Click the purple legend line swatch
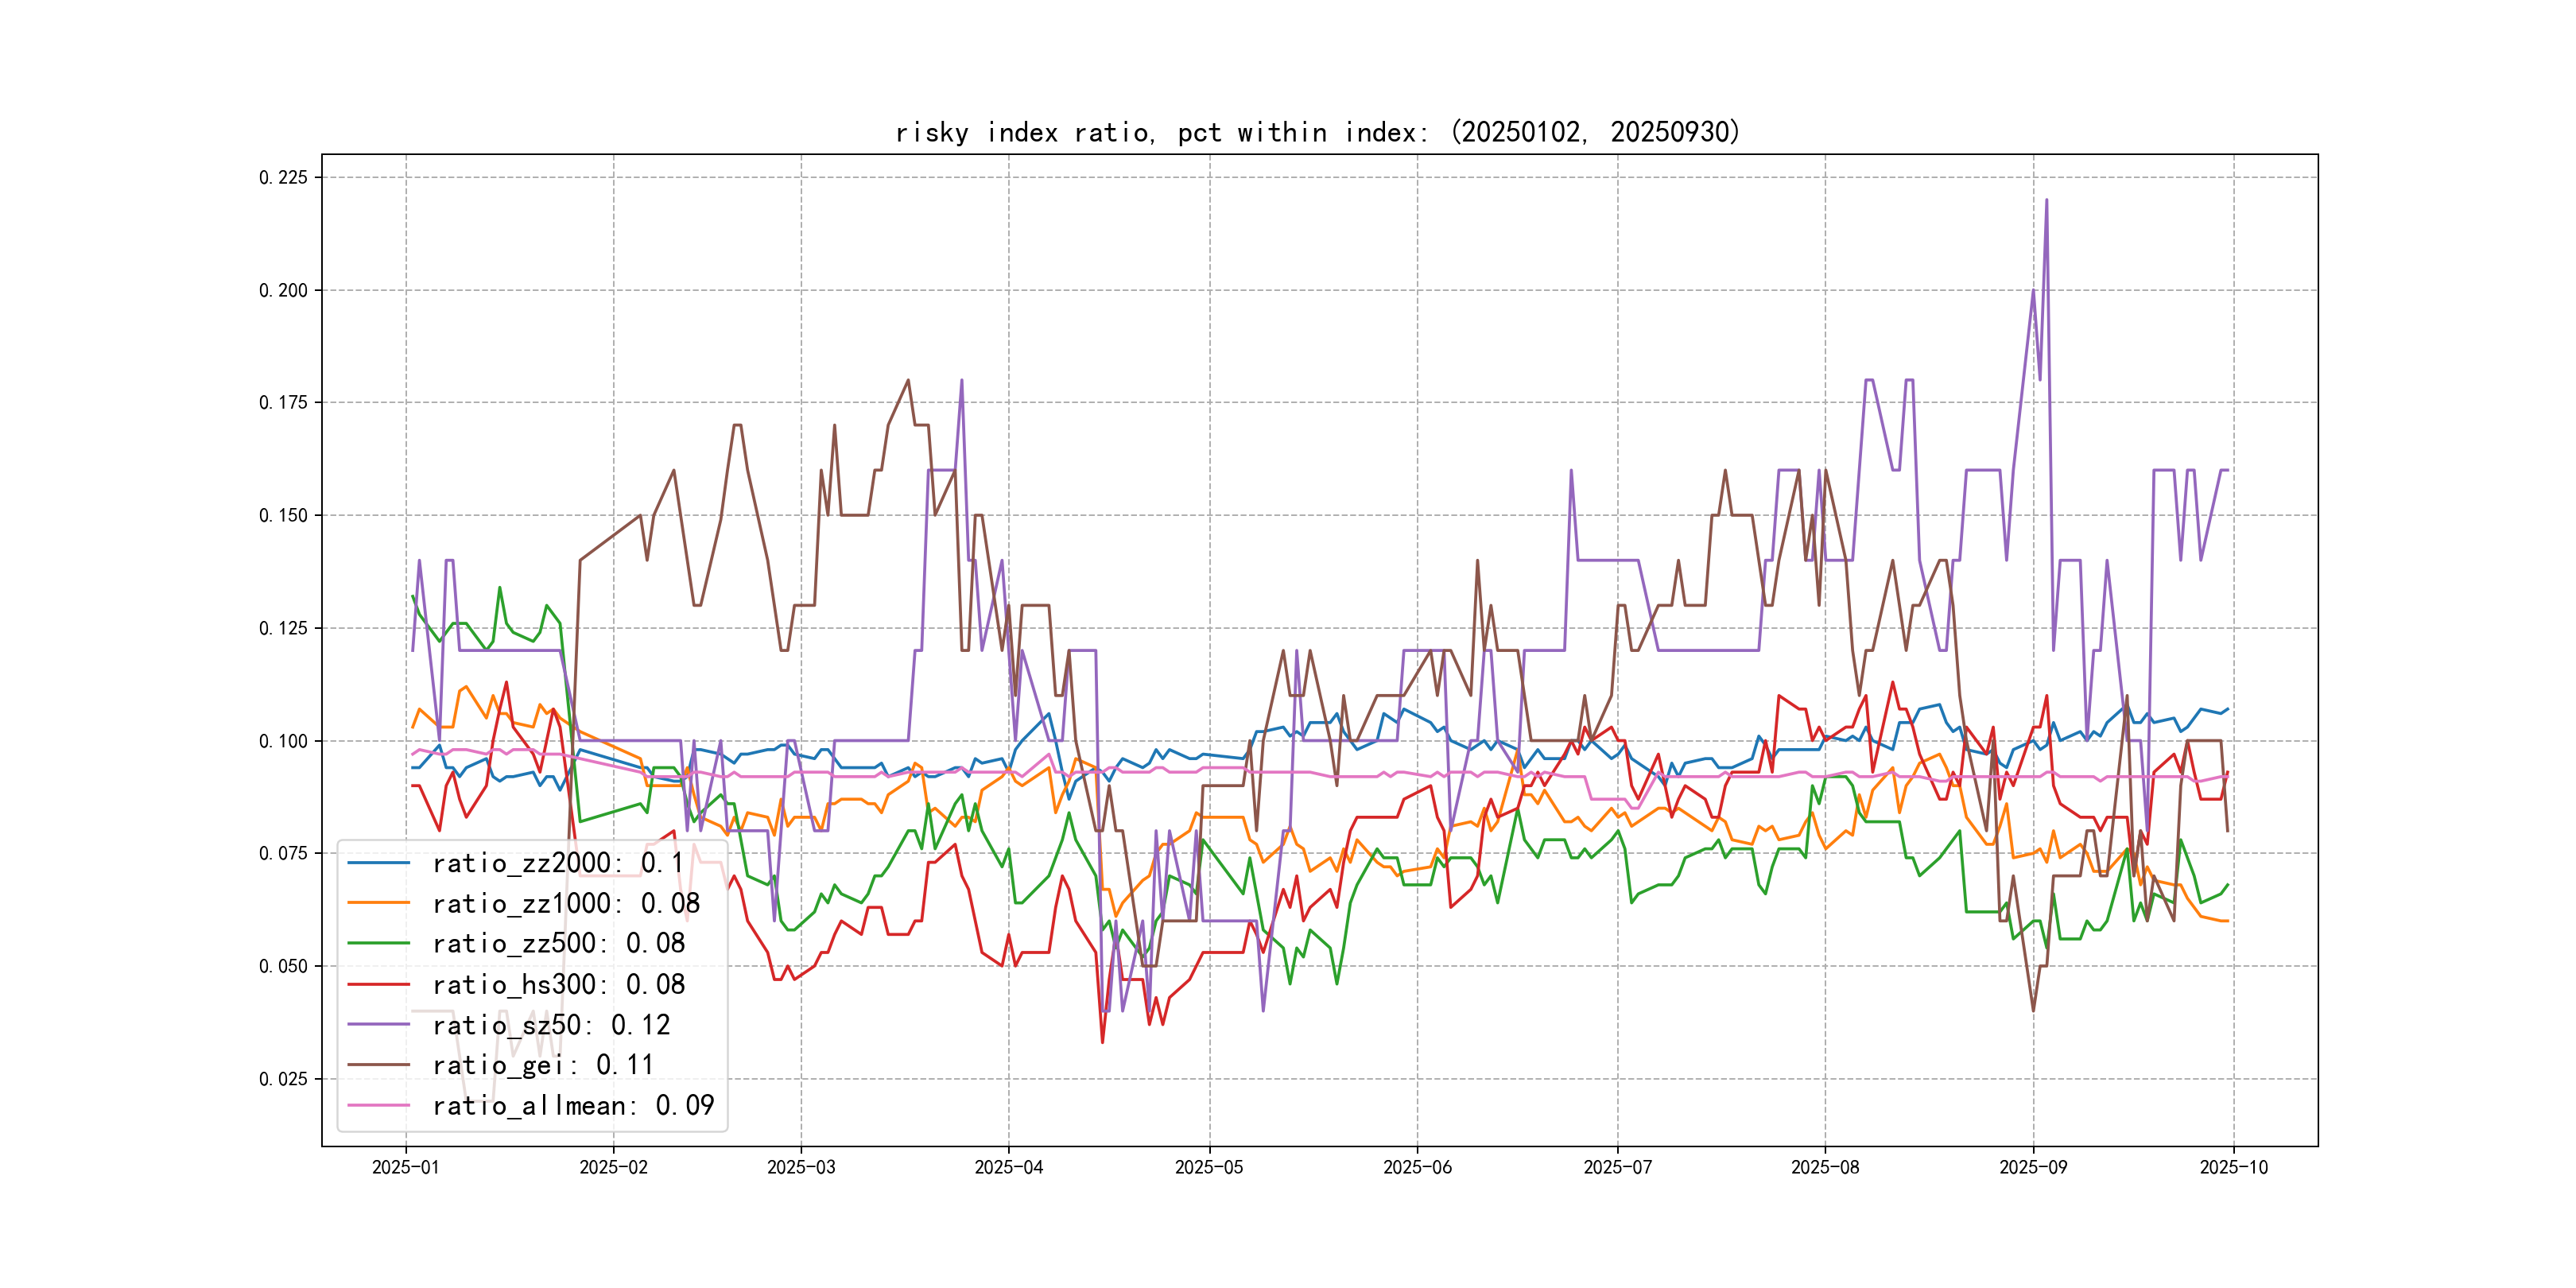Screen dimensions: 2576x1288 click(x=378, y=1025)
